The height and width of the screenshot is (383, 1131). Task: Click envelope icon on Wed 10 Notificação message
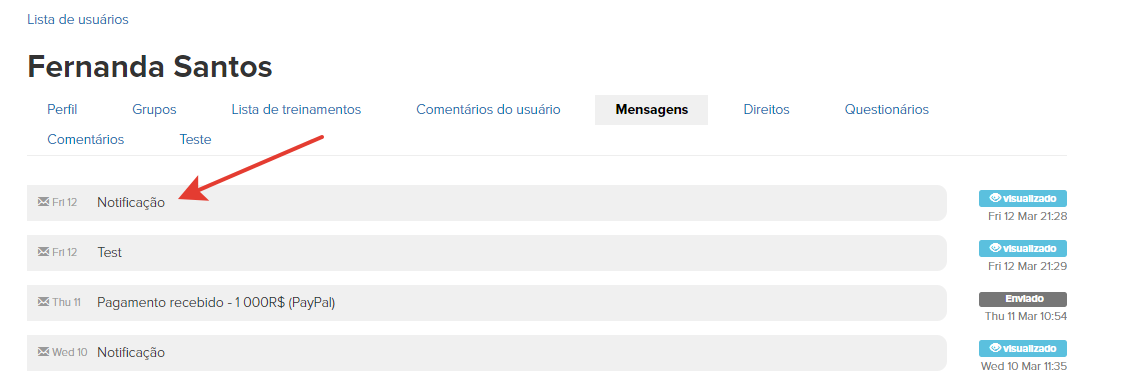[x=43, y=353]
